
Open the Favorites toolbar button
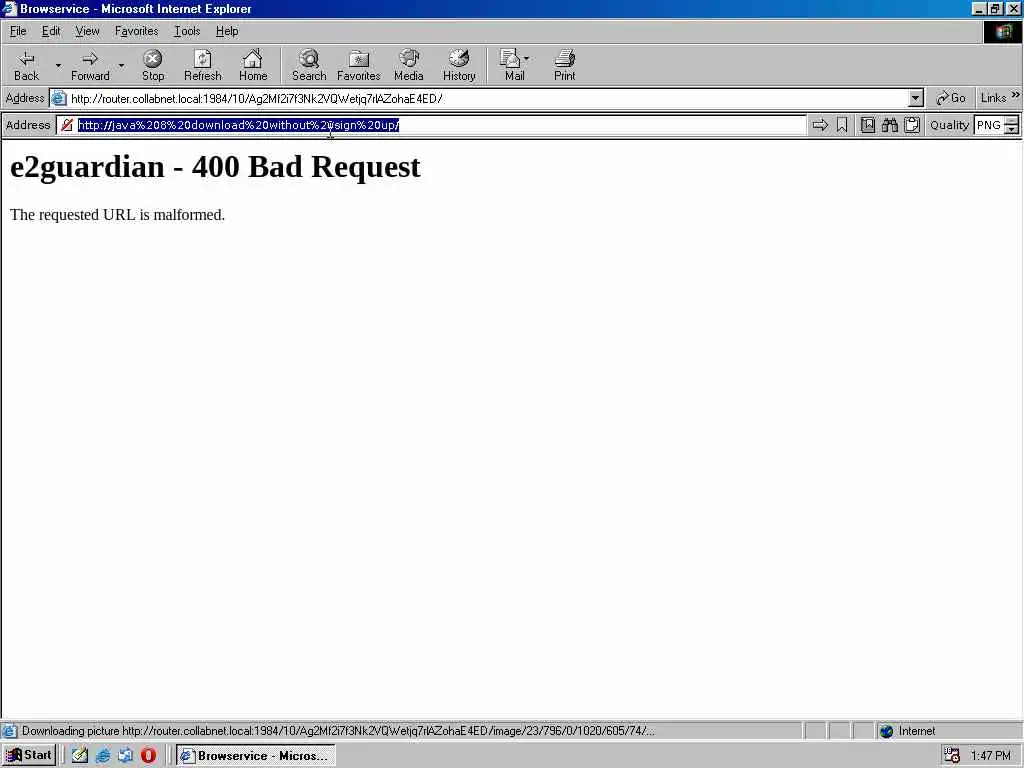click(359, 65)
